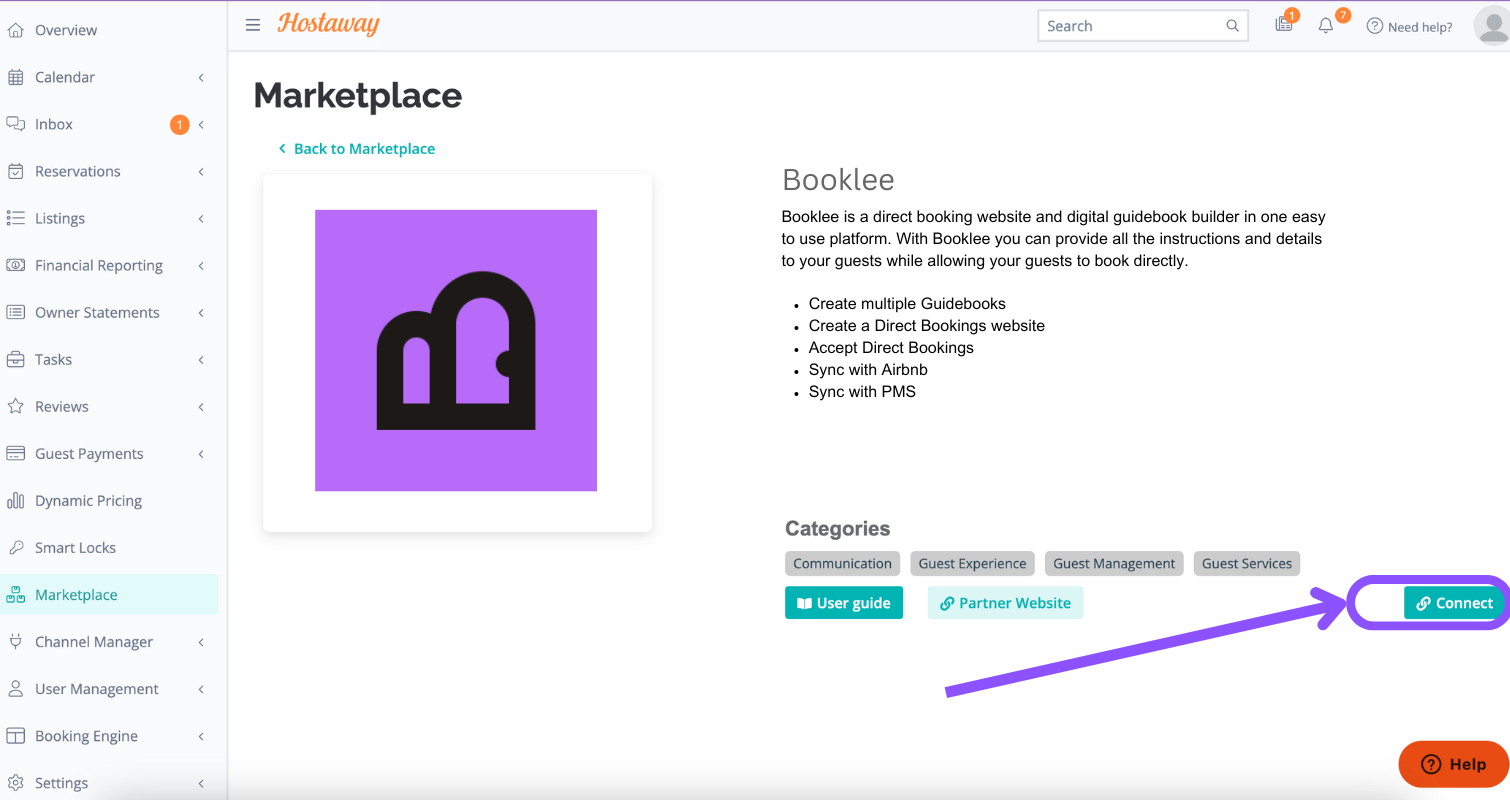The image size is (1510, 800).
Task: Click the 'Sync with Airbnb' bullet text
Action: [x=868, y=369]
